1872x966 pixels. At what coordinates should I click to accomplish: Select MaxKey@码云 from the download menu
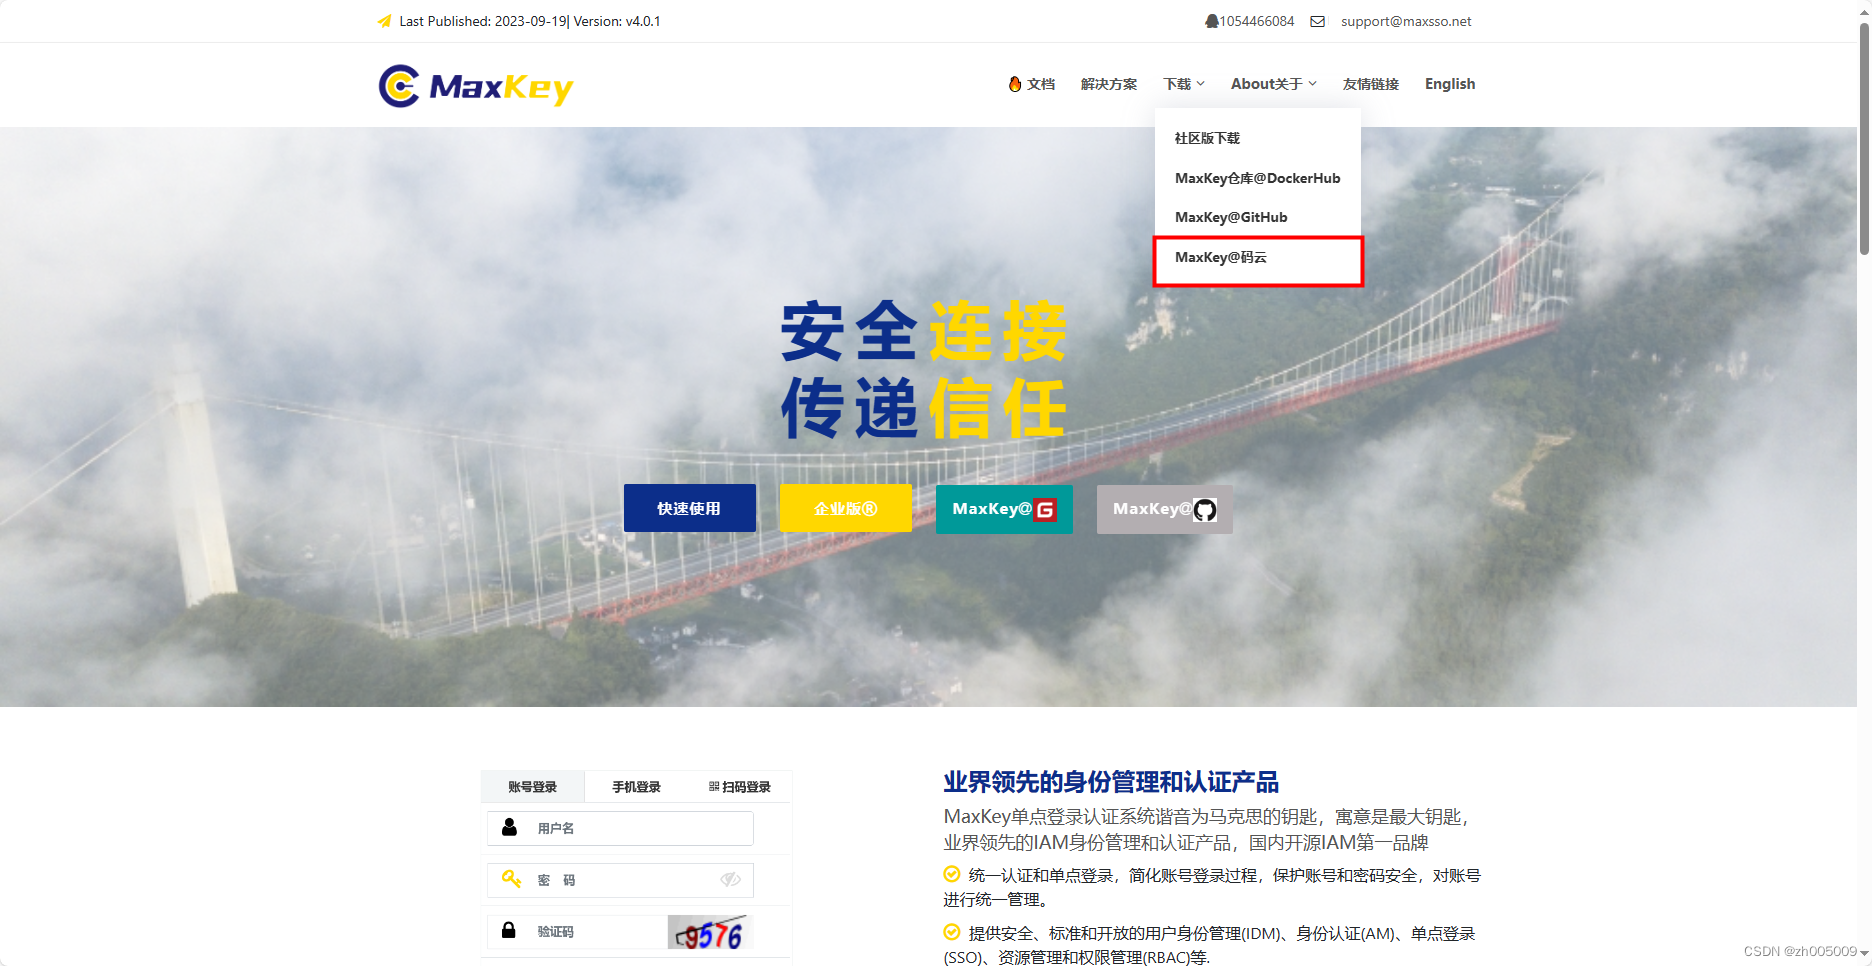pyautogui.click(x=1221, y=257)
